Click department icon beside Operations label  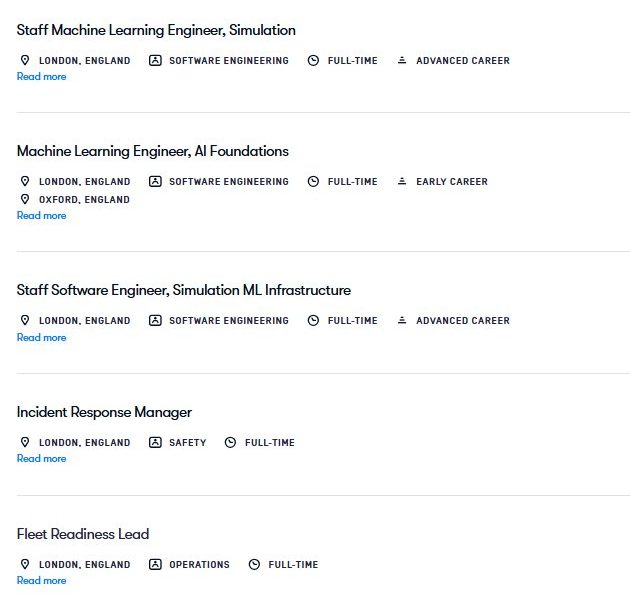pos(155,565)
